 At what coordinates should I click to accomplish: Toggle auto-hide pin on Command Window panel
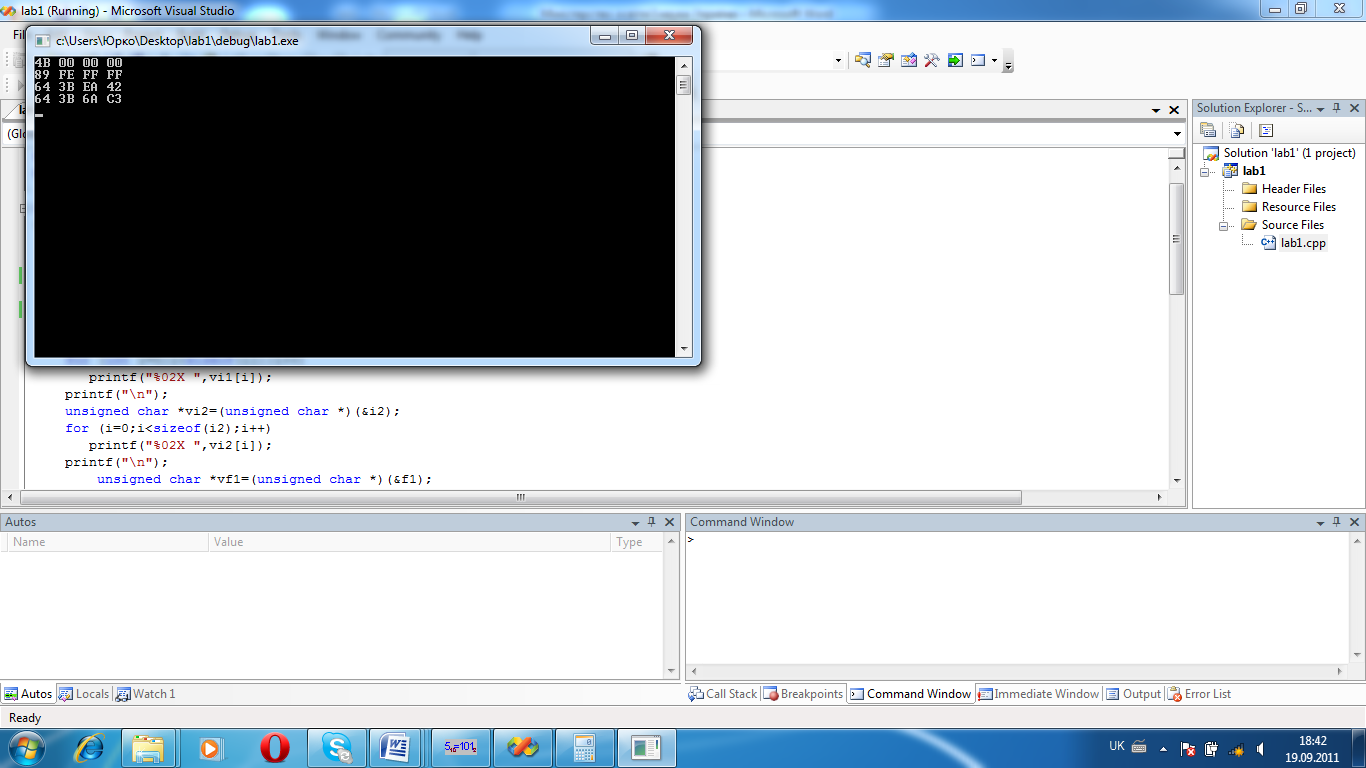tap(1337, 522)
